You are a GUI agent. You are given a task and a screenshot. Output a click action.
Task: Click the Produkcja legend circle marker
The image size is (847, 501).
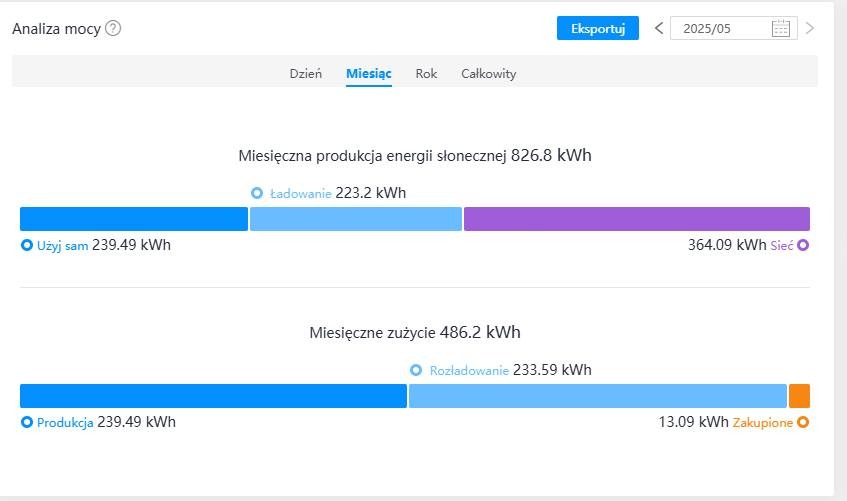(26, 422)
